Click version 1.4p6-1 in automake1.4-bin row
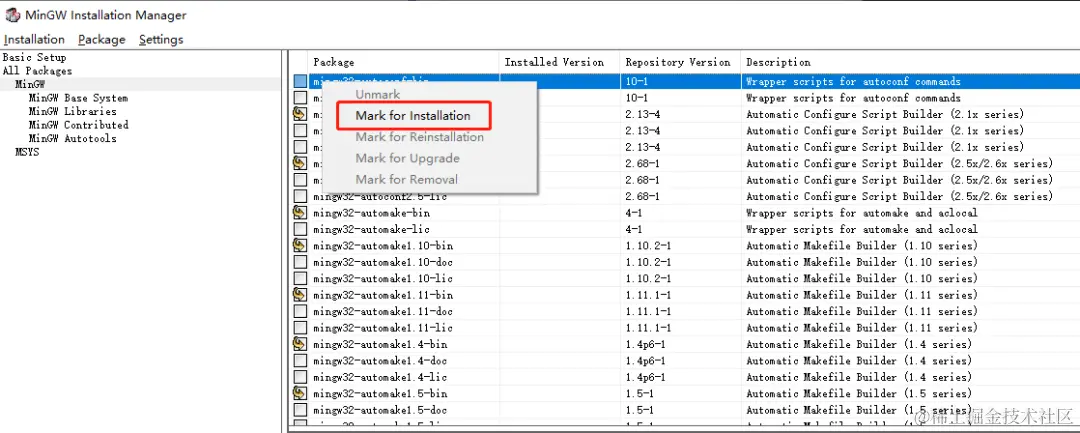 coord(645,344)
